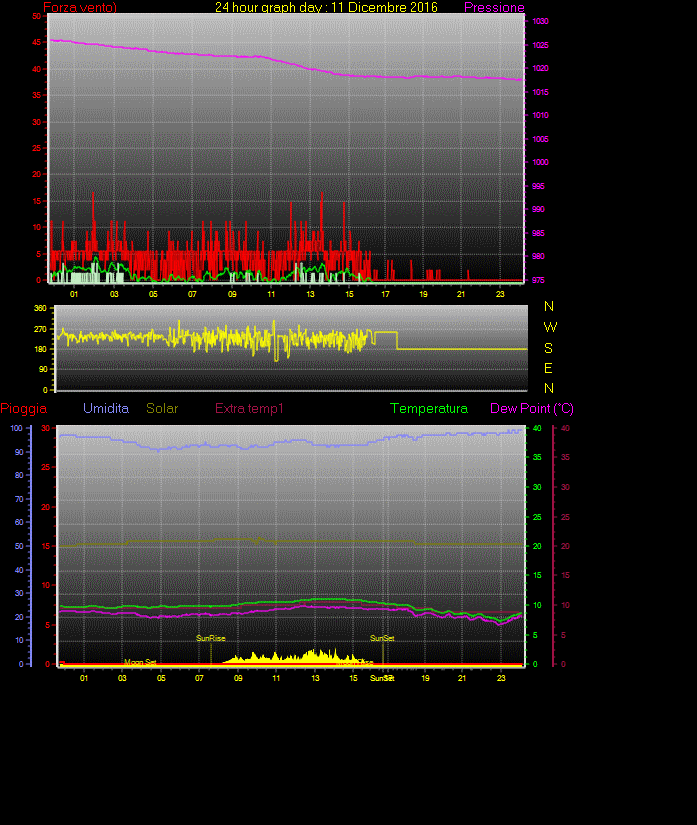Screen dimensions: 697x825
Task: Click the blue '80' humidity axis value
Action: click(x=19, y=475)
